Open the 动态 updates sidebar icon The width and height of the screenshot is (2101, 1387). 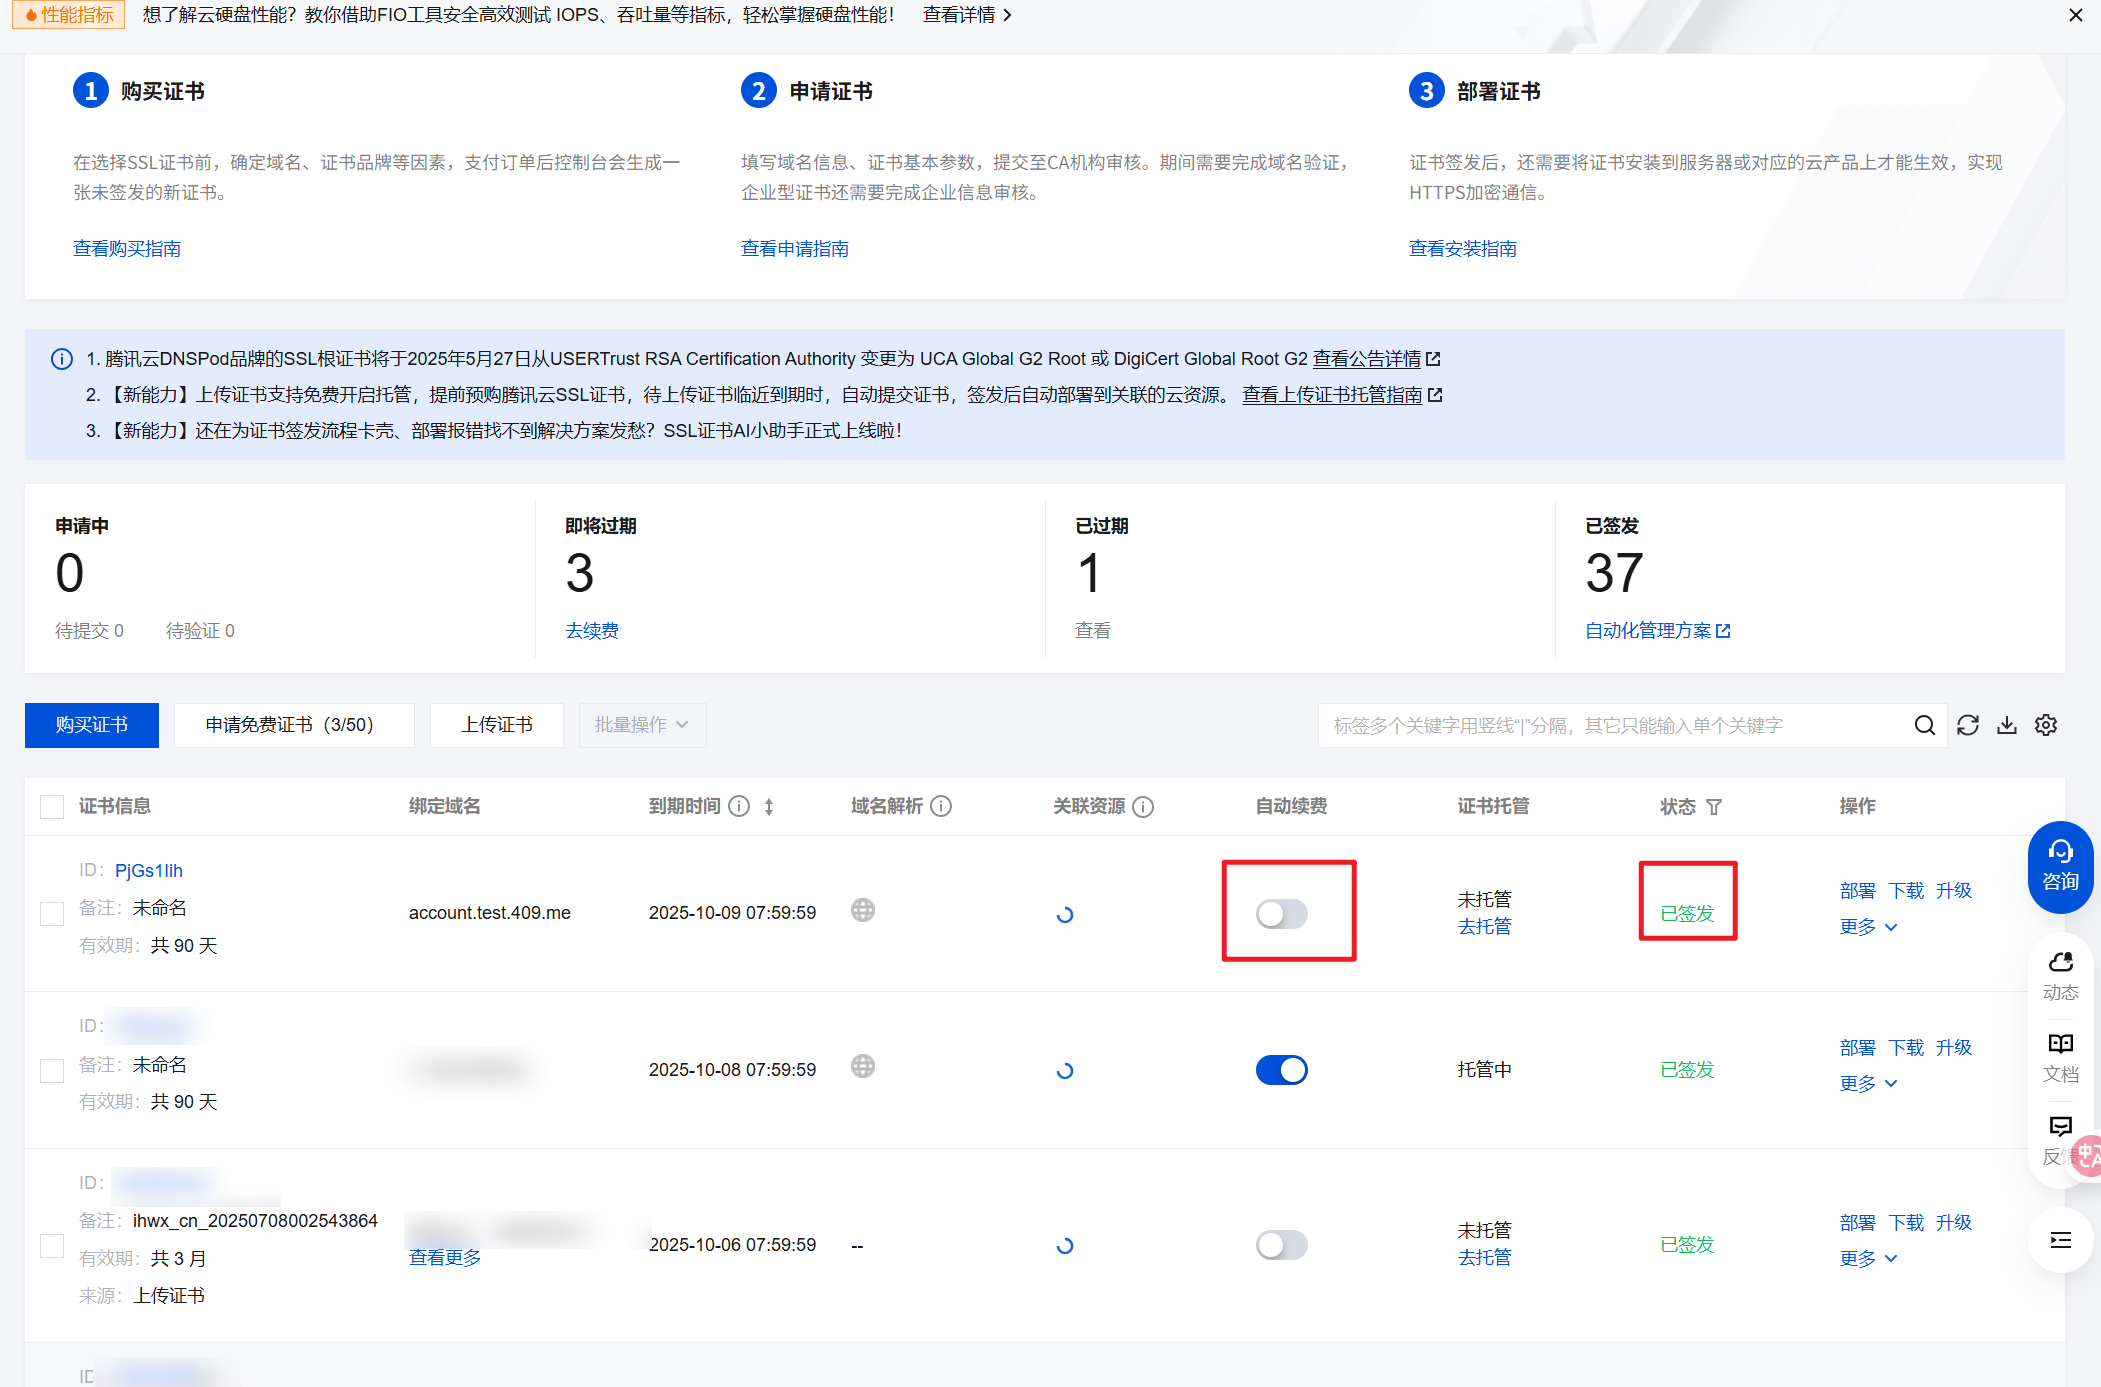[2059, 974]
